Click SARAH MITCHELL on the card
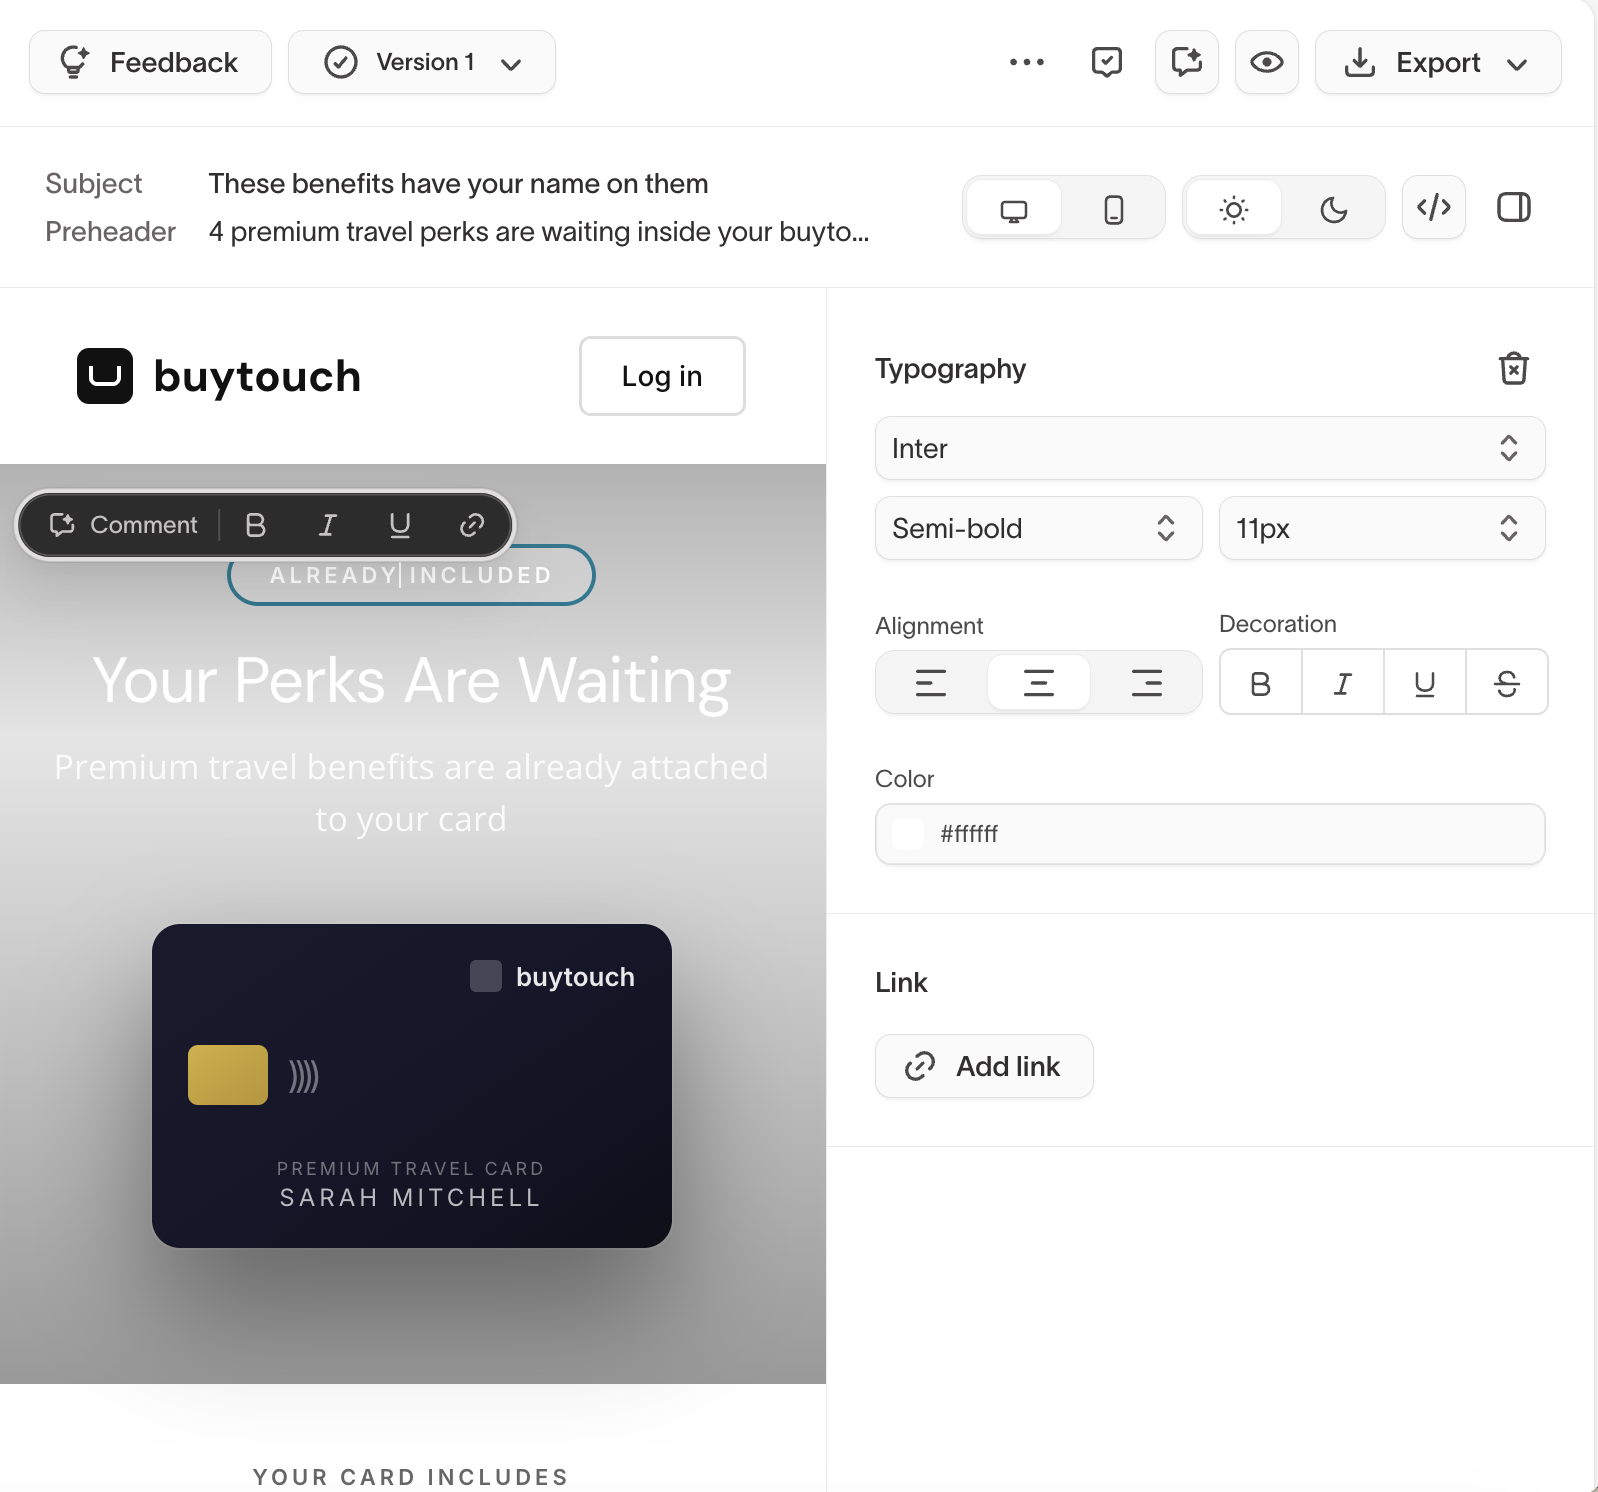1598x1492 pixels. click(x=410, y=1198)
